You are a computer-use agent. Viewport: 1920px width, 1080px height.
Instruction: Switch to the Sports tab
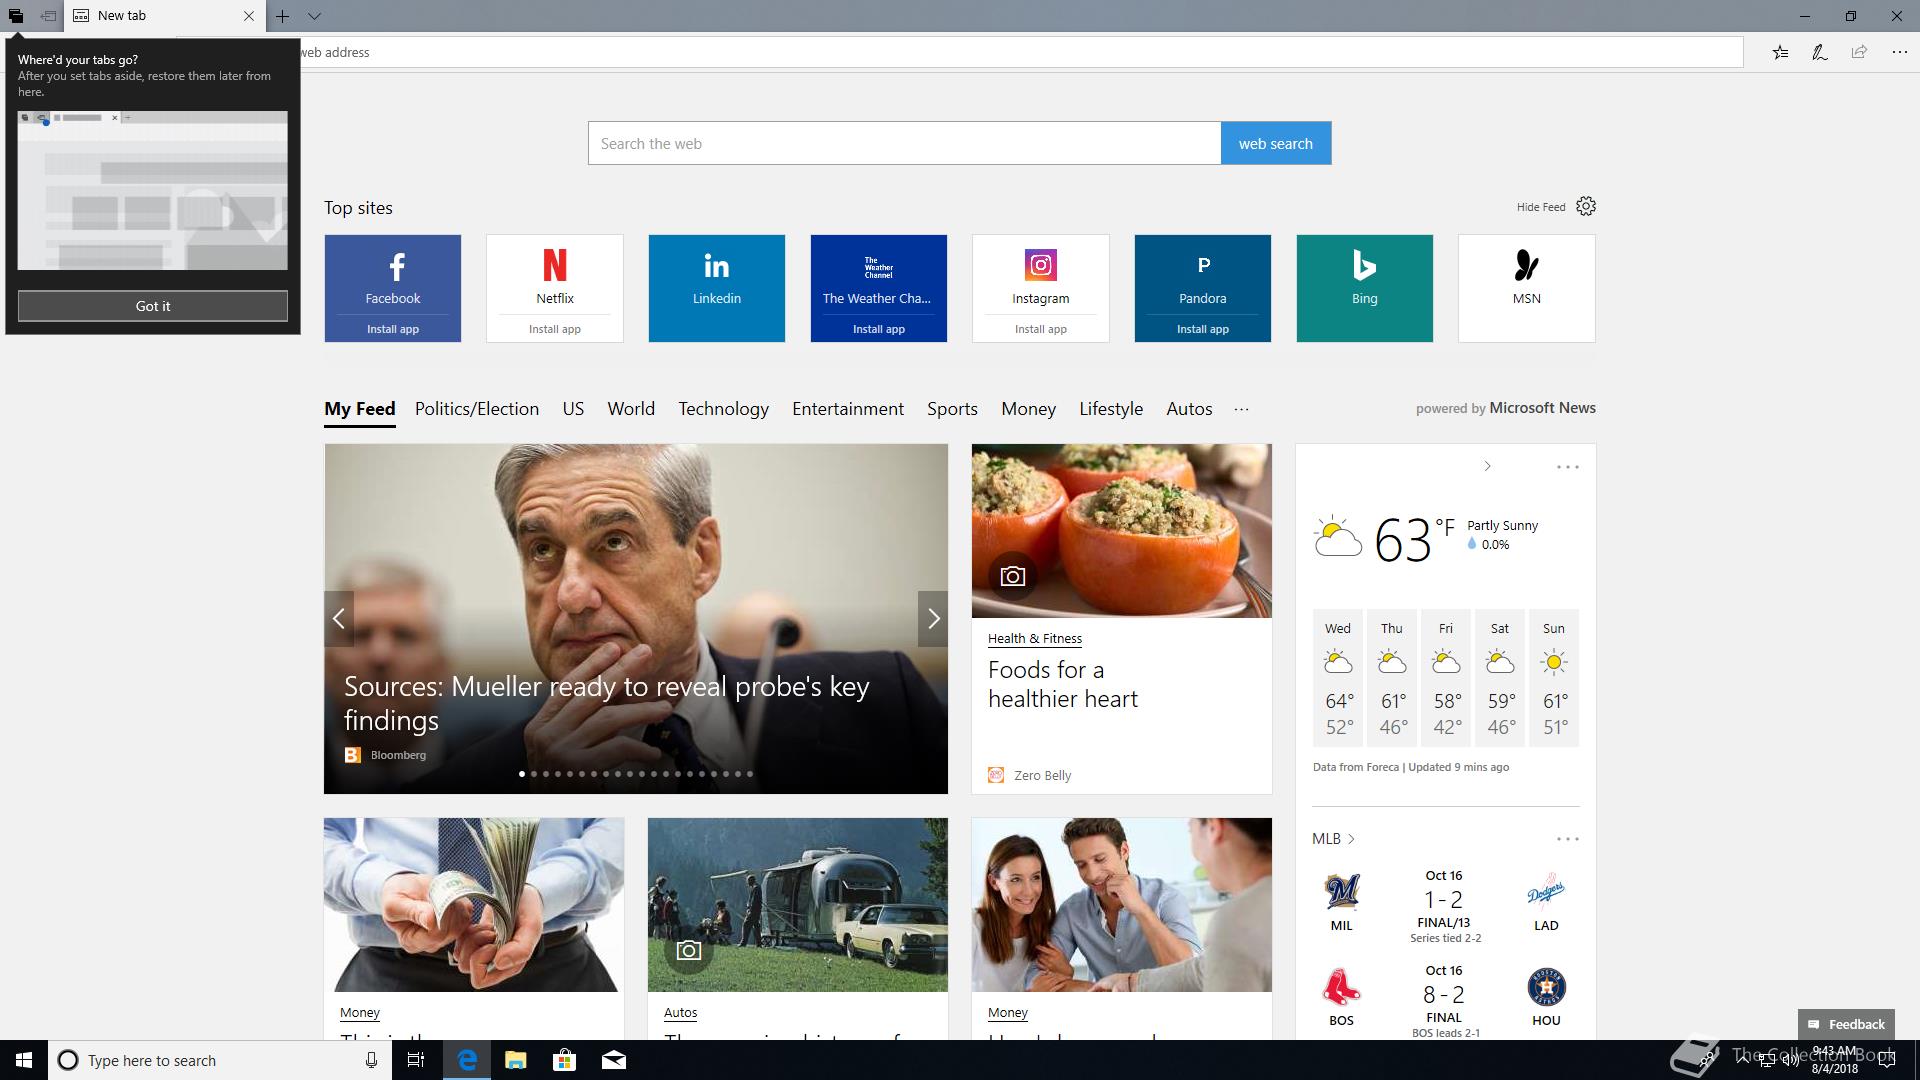coord(952,409)
